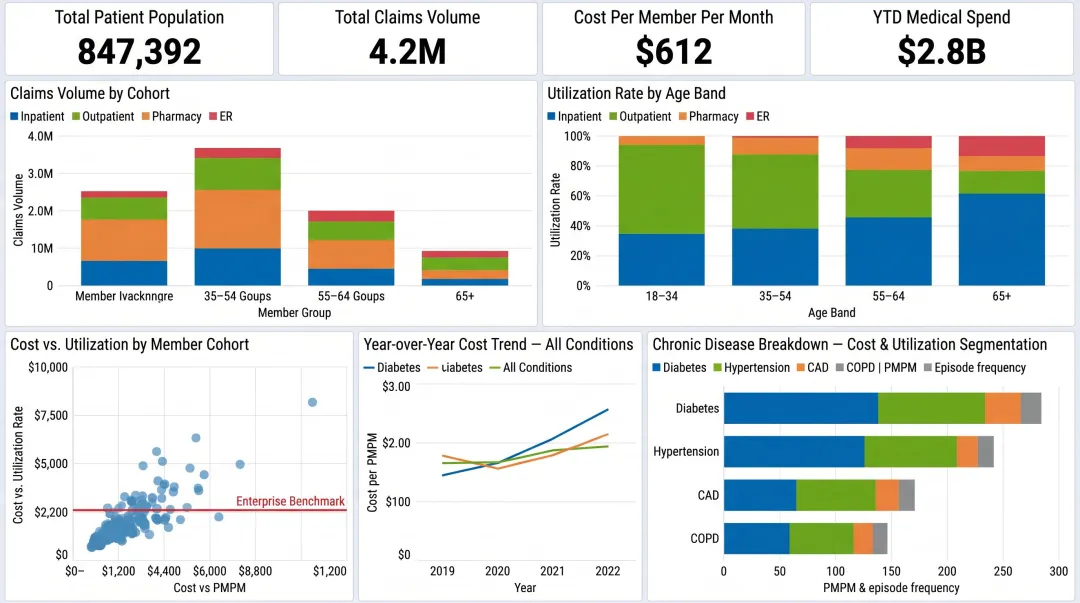
Task: Click the Enterprise Benchmark label
Action: coord(289,502)
